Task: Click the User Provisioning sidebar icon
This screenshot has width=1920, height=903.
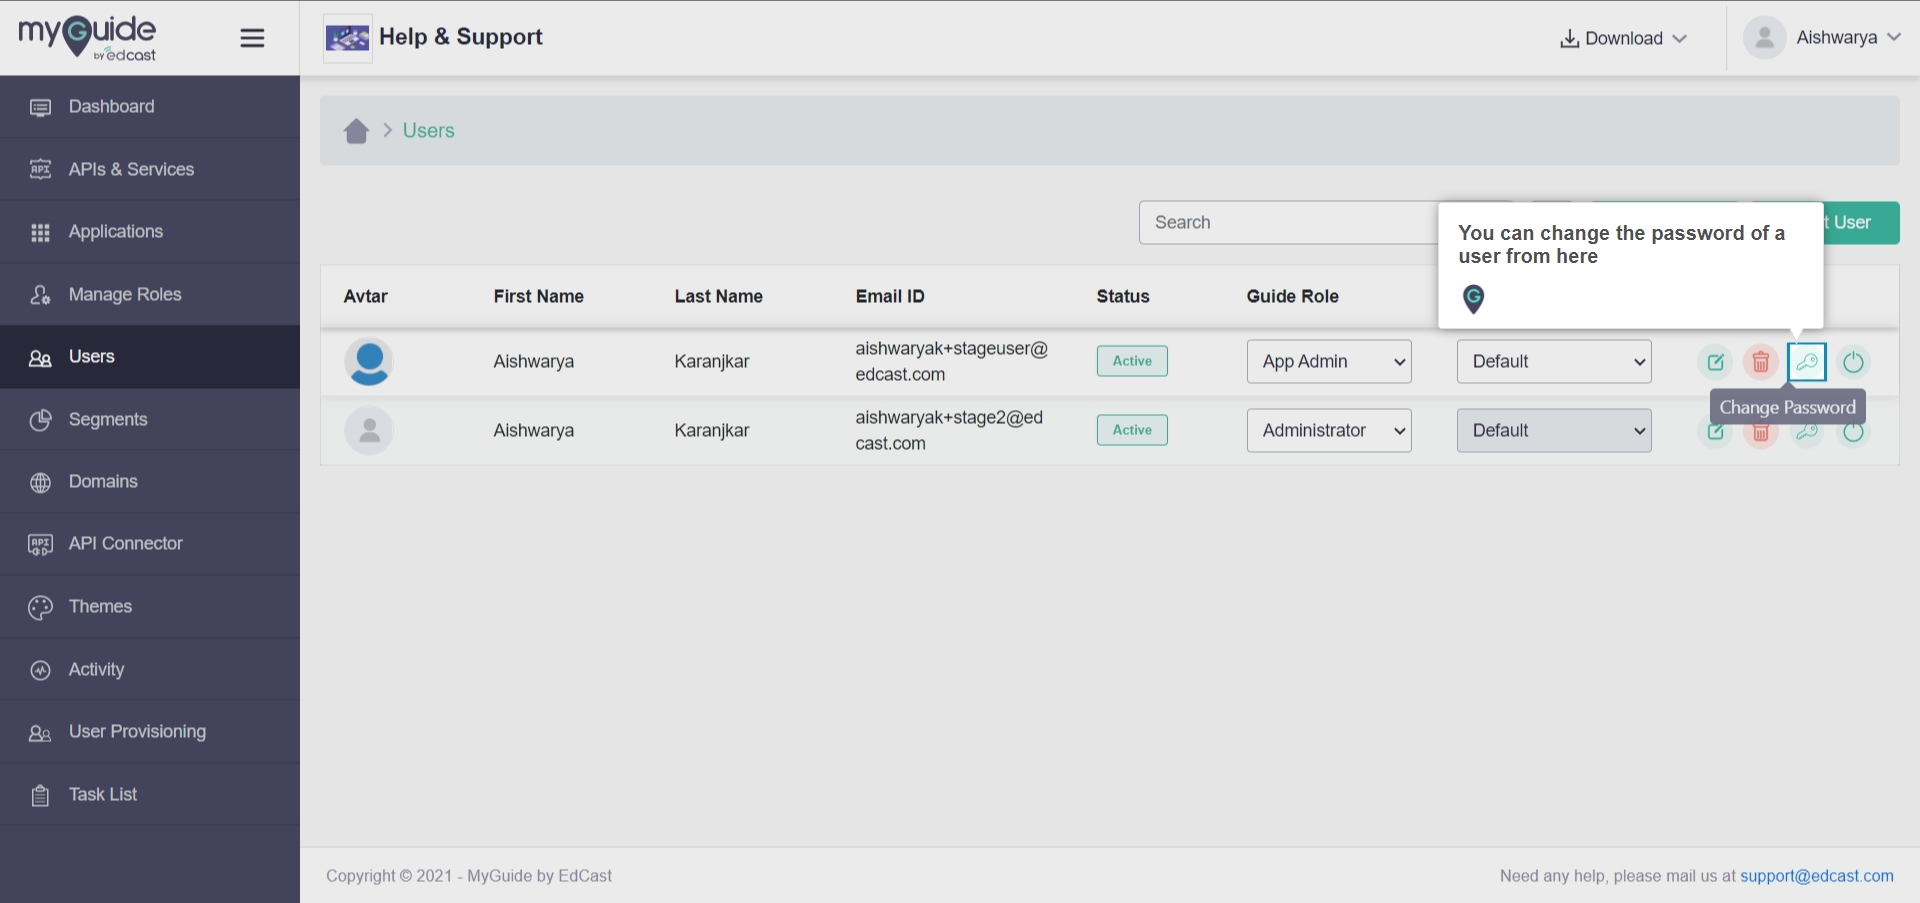Action: point(40,733)
